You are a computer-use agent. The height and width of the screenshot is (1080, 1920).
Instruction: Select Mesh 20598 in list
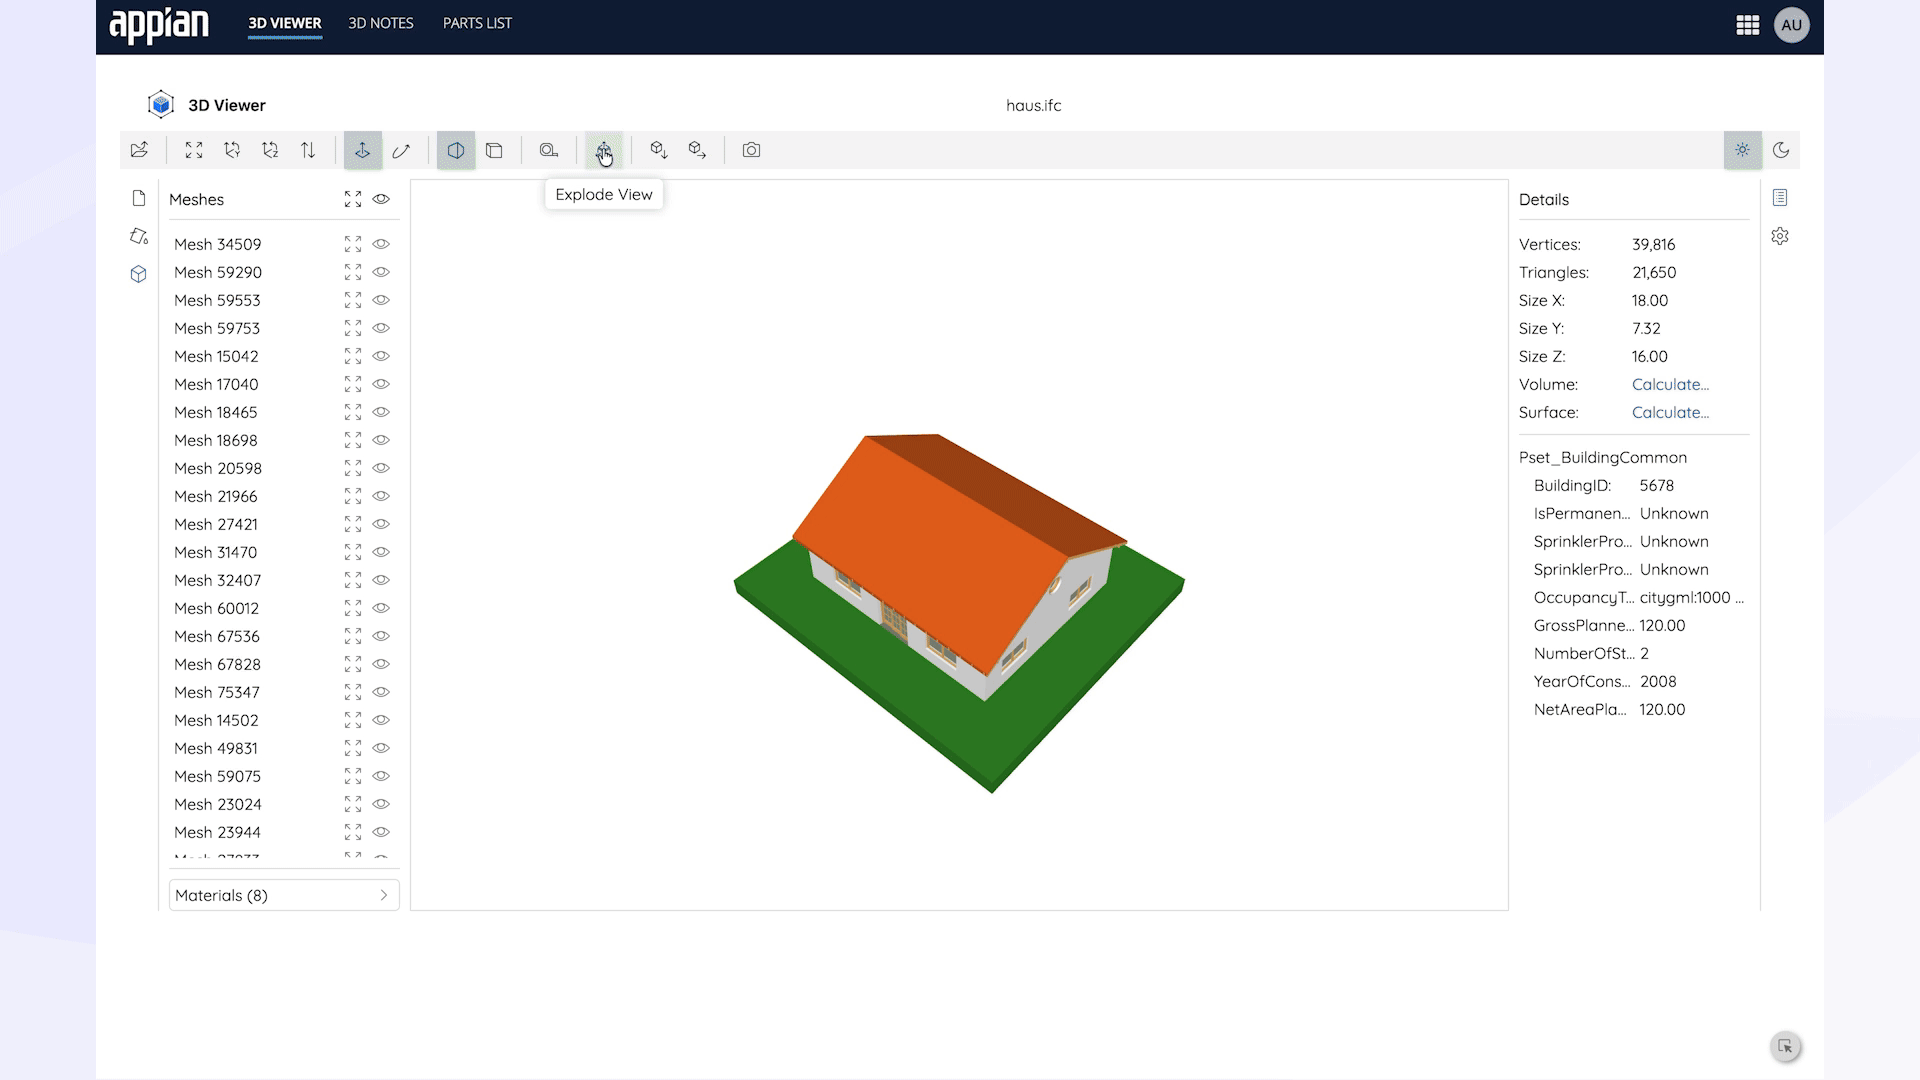pyautogui.click(x=218, y=468)
